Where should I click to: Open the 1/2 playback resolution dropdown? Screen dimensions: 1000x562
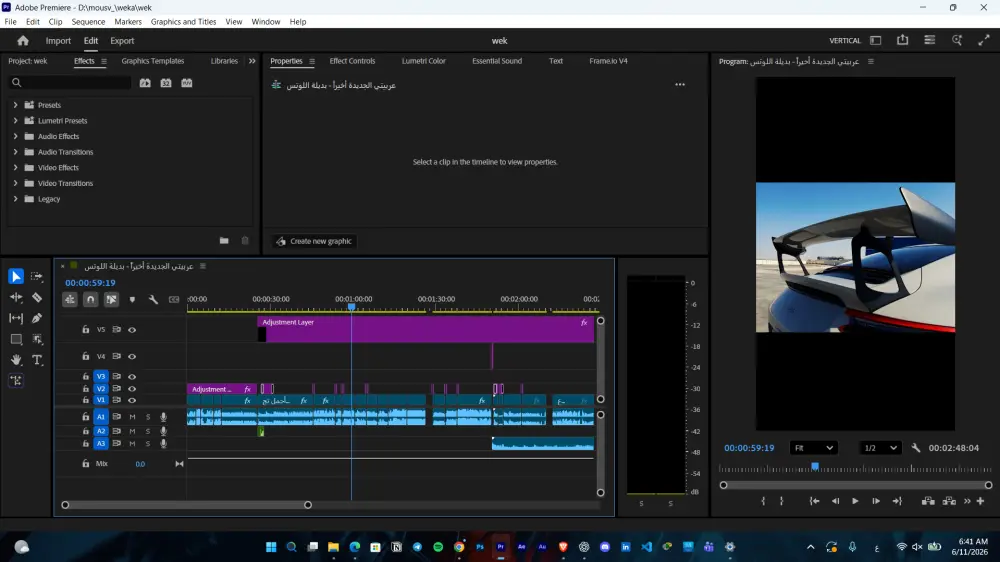coord(880,448)
